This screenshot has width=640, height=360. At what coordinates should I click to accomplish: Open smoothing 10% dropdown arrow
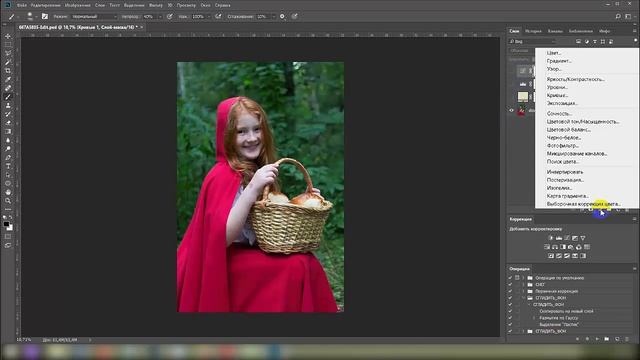[274, 17]
